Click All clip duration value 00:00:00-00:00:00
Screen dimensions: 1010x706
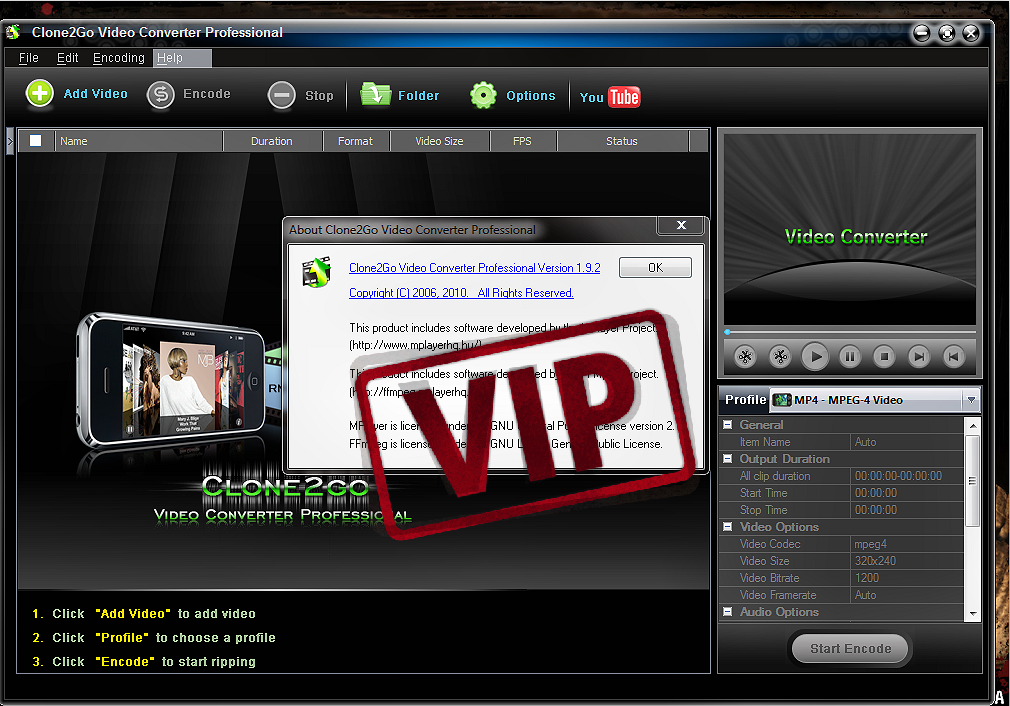point(907,476)
